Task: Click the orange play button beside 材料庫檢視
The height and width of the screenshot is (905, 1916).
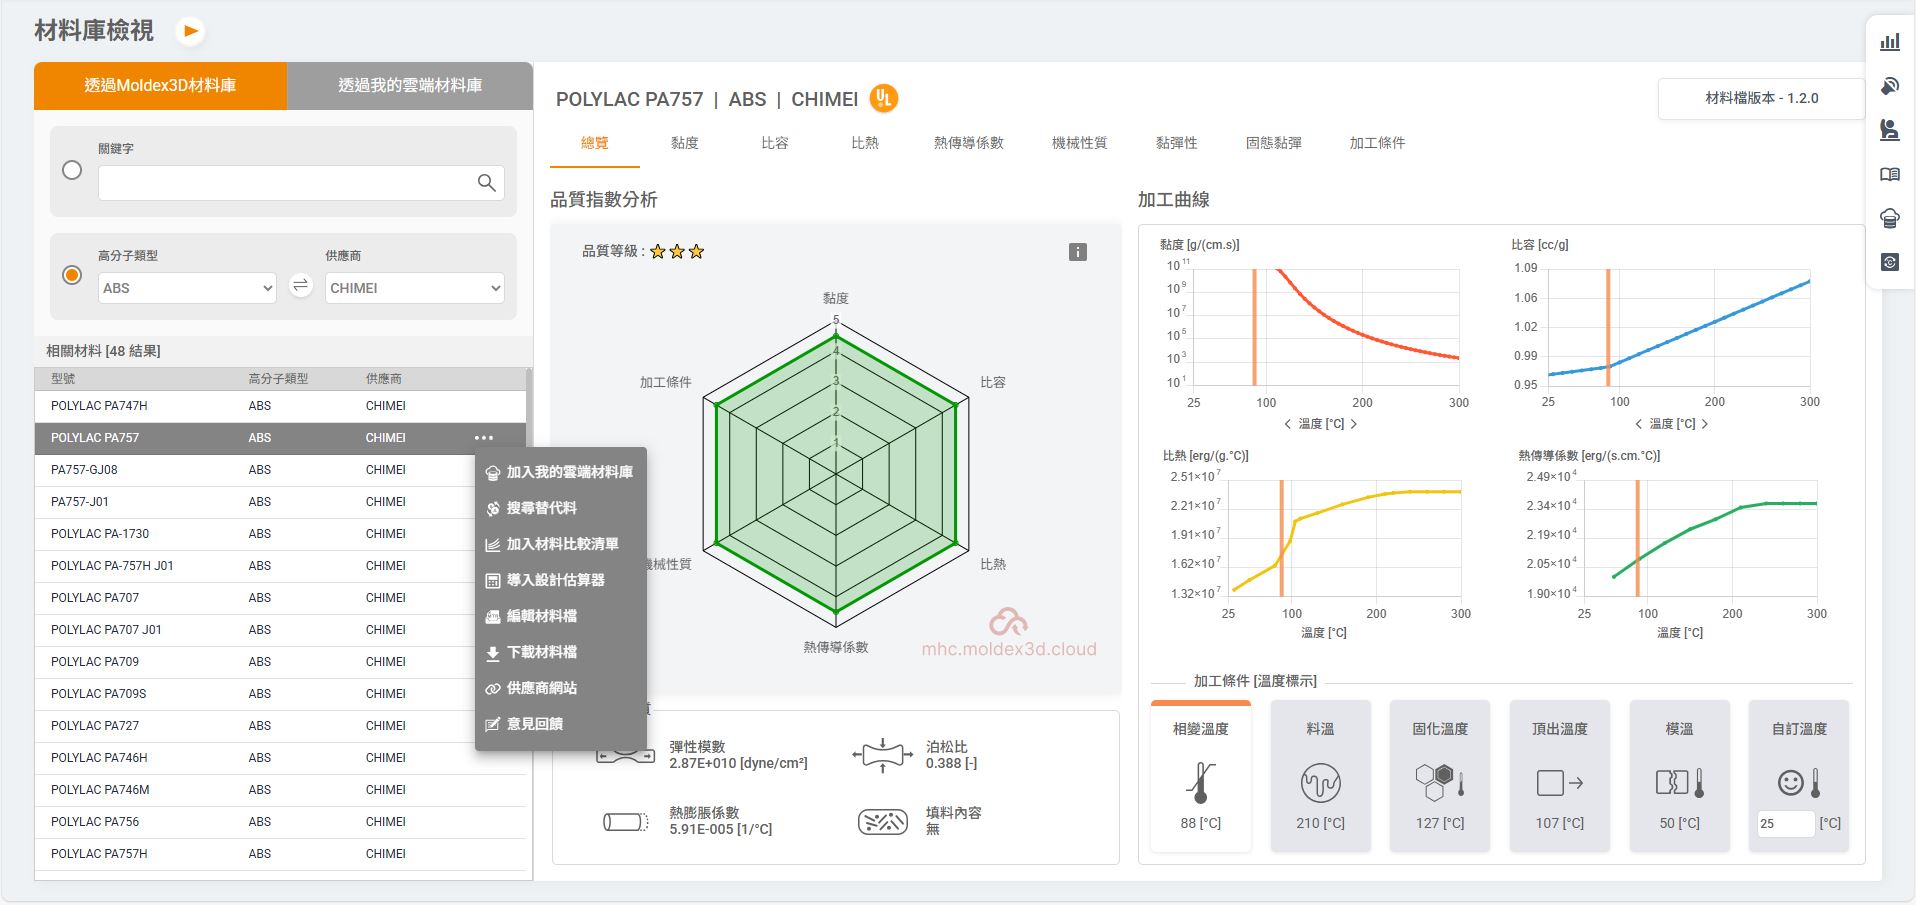Action: [190, 31]
